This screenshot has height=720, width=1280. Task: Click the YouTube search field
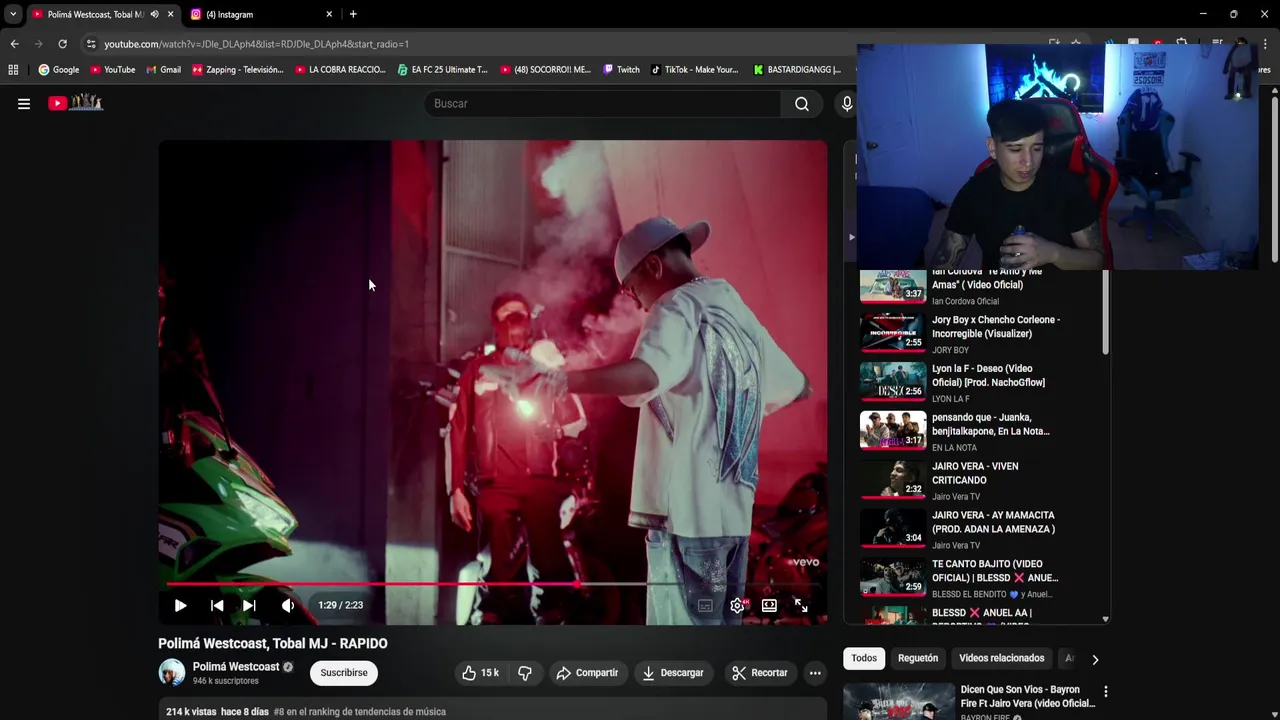pos(603,104)
